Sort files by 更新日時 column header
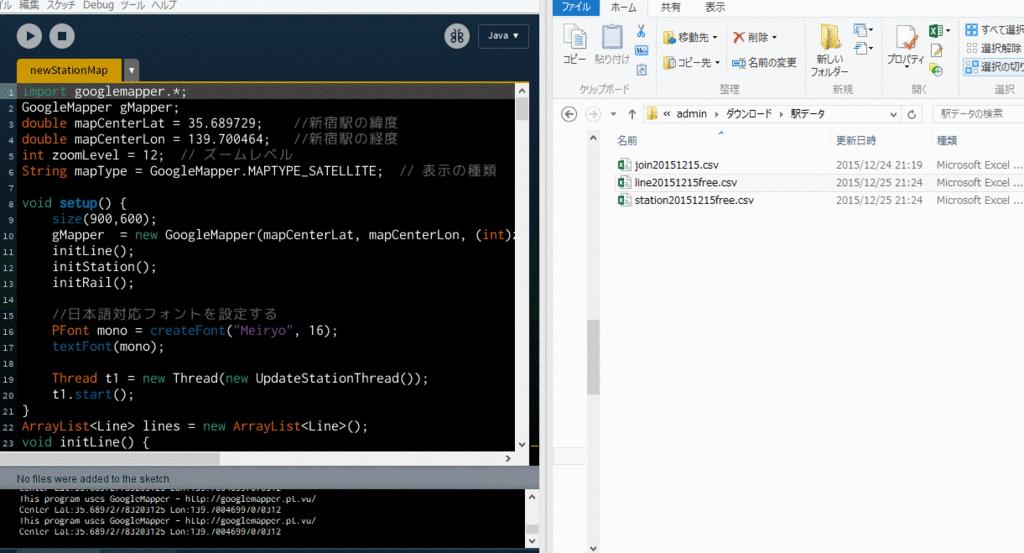The height and width of the screenshot is (553, 1024). 856,140
